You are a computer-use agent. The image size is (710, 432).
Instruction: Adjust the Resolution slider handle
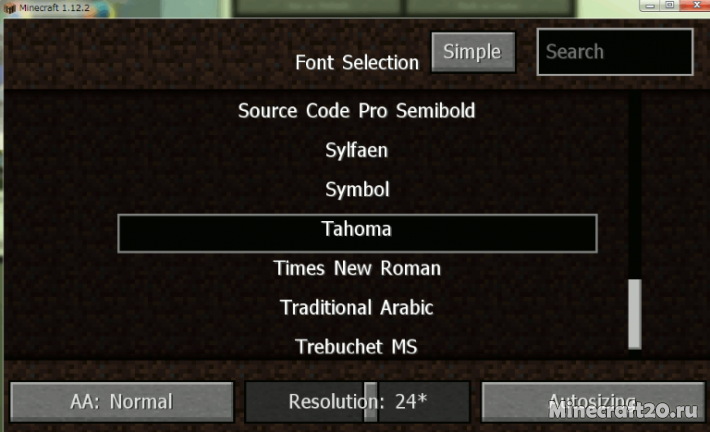[371, 402]
